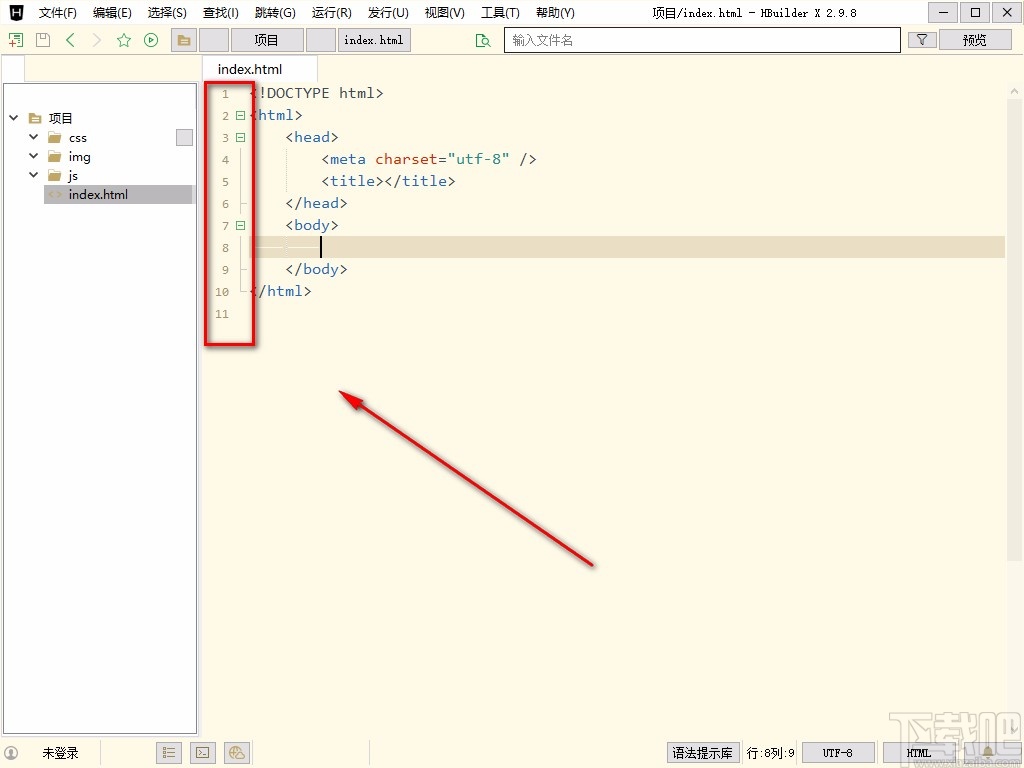Click the star bookmark icon
The width and height of the screenshot is (1024, 768).
tap(124, 40)
